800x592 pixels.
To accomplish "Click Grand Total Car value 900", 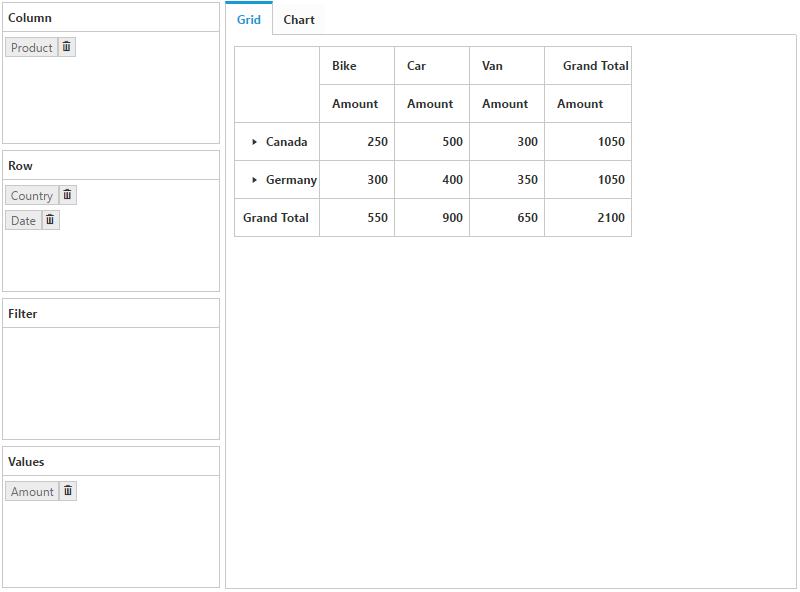I will [432, 218].
